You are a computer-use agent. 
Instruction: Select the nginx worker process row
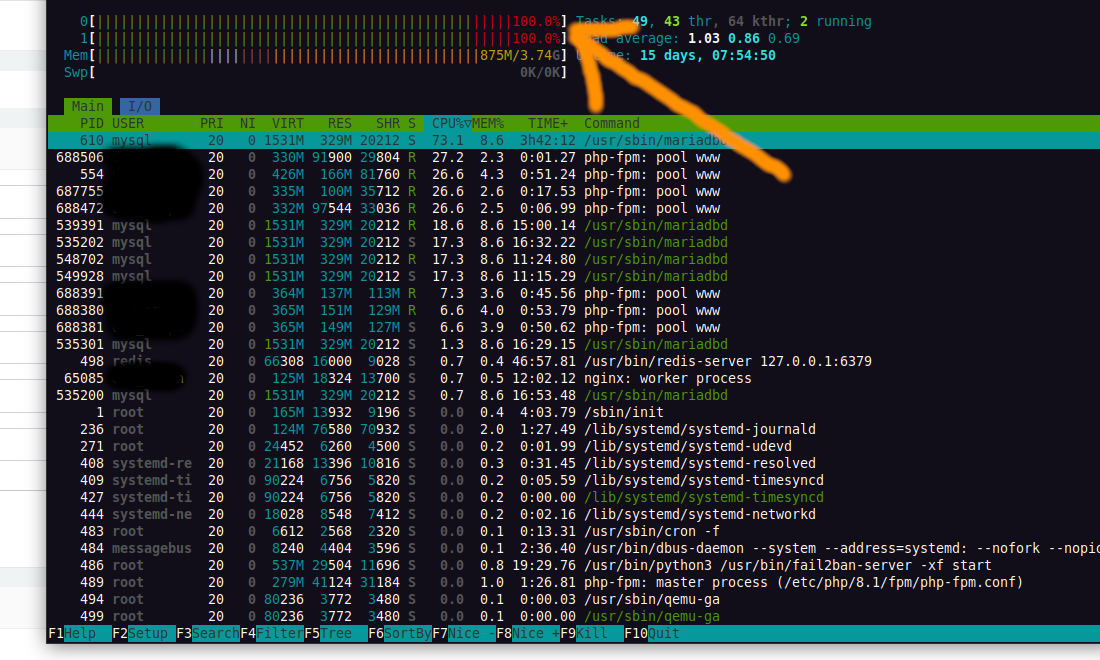tap(574, 379)
